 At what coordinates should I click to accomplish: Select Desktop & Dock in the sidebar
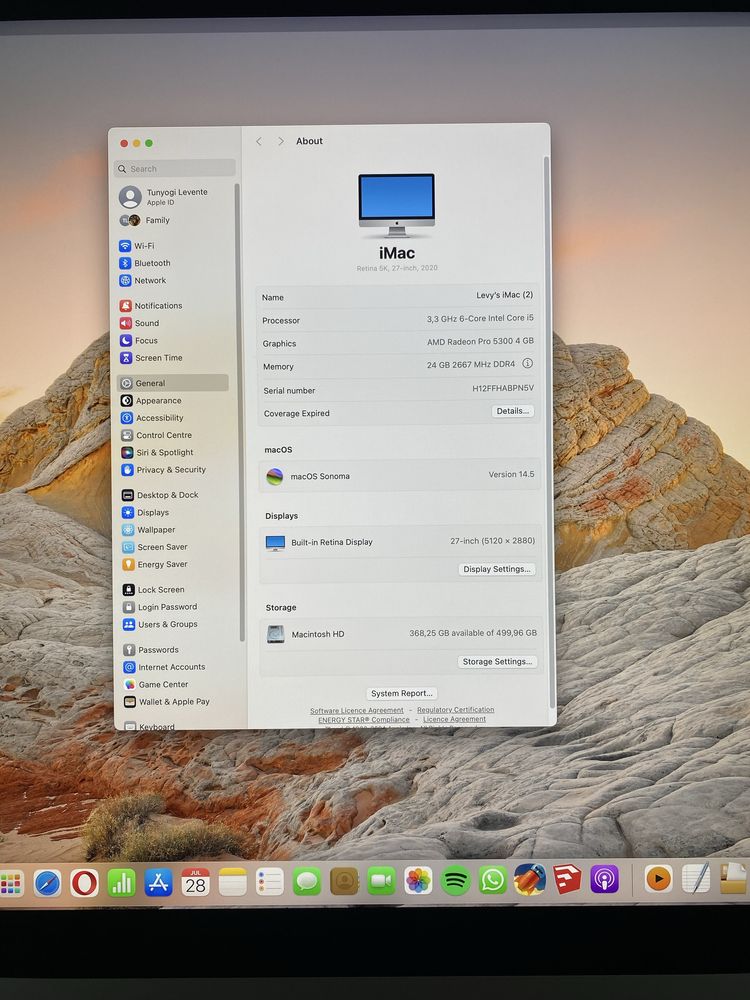(160, 495)
